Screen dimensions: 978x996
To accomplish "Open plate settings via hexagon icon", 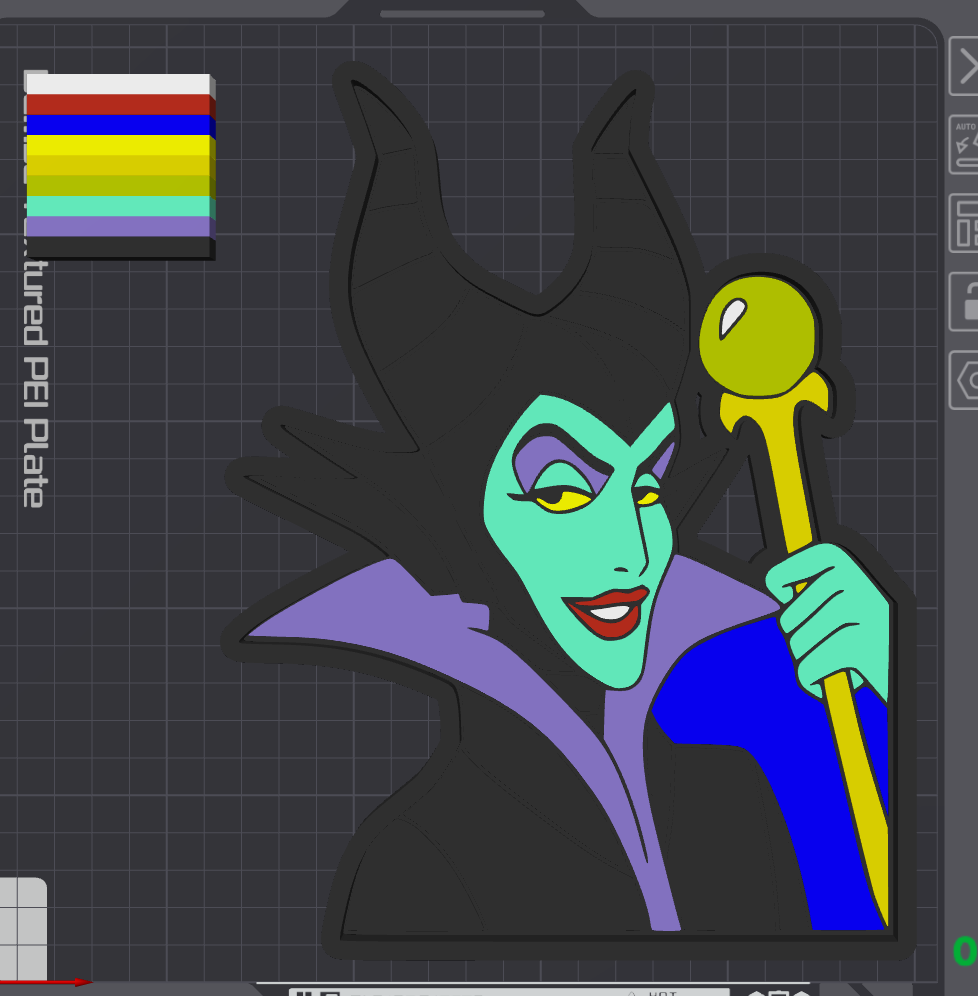I will [x=964, y=380].
